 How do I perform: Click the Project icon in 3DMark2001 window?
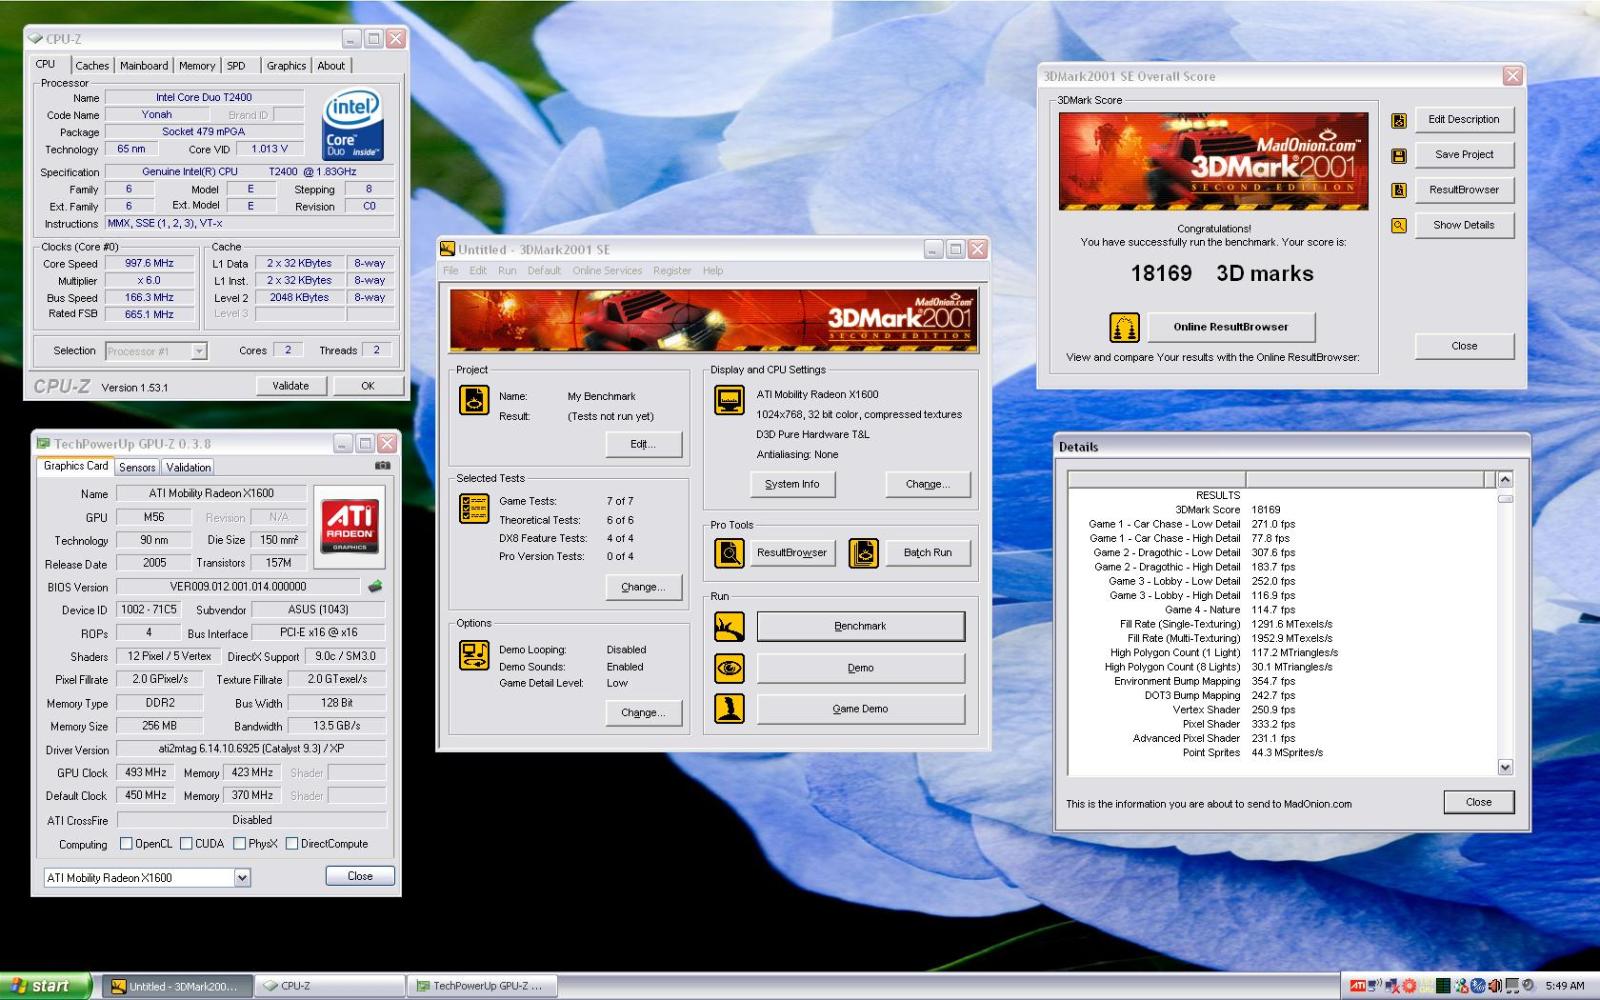[x=474, y=399]
